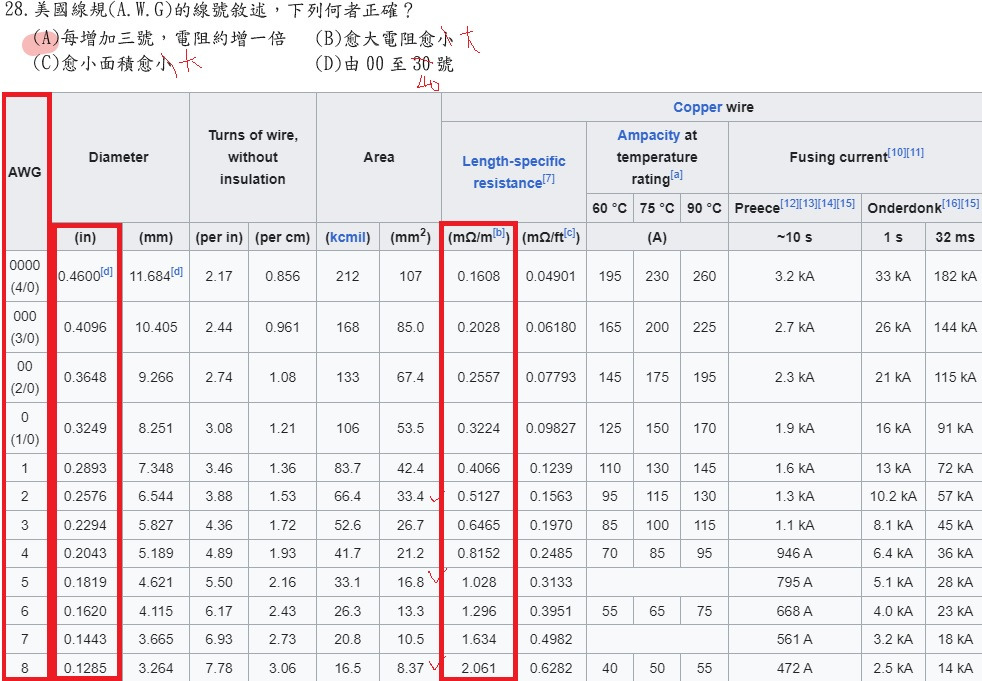Click answer option (D) text
The height and width of the screenshot is (681, 982).
(x=385, y=65)
